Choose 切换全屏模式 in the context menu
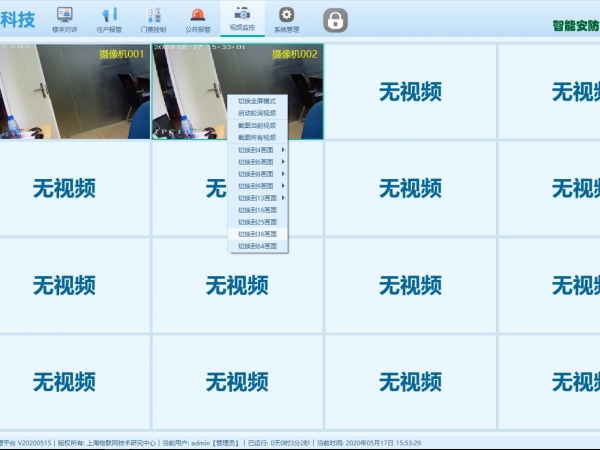 tap(257, 102)
